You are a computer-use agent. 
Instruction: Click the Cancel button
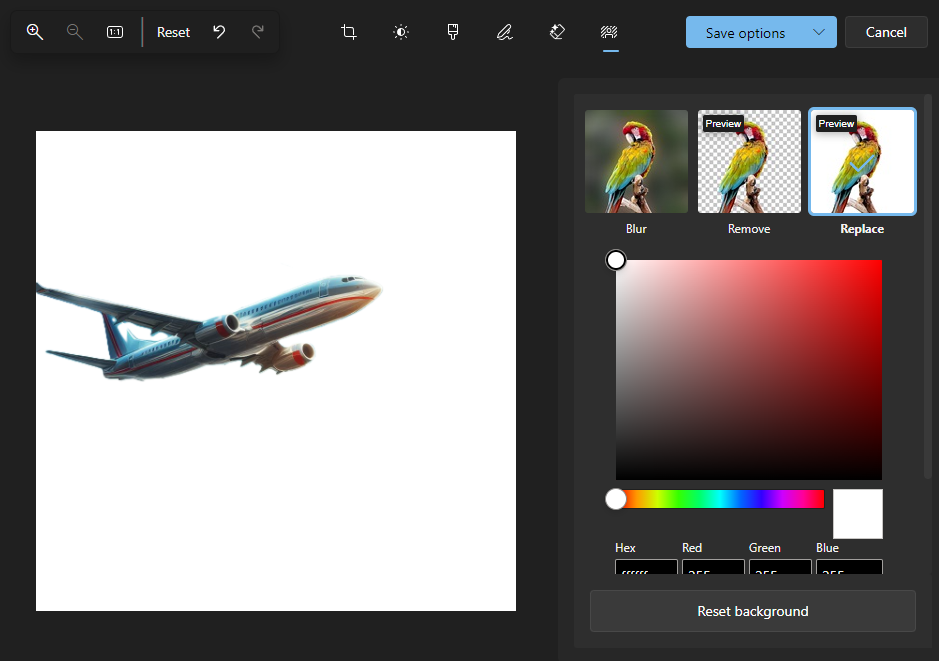tap(886, 32)
